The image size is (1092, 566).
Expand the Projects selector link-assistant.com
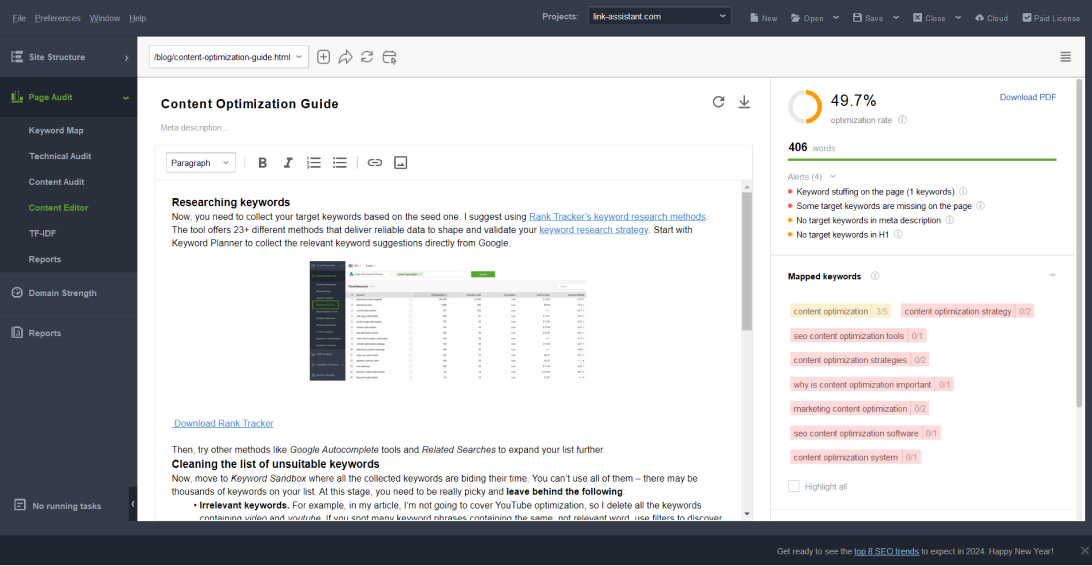(x=659, y=17)
